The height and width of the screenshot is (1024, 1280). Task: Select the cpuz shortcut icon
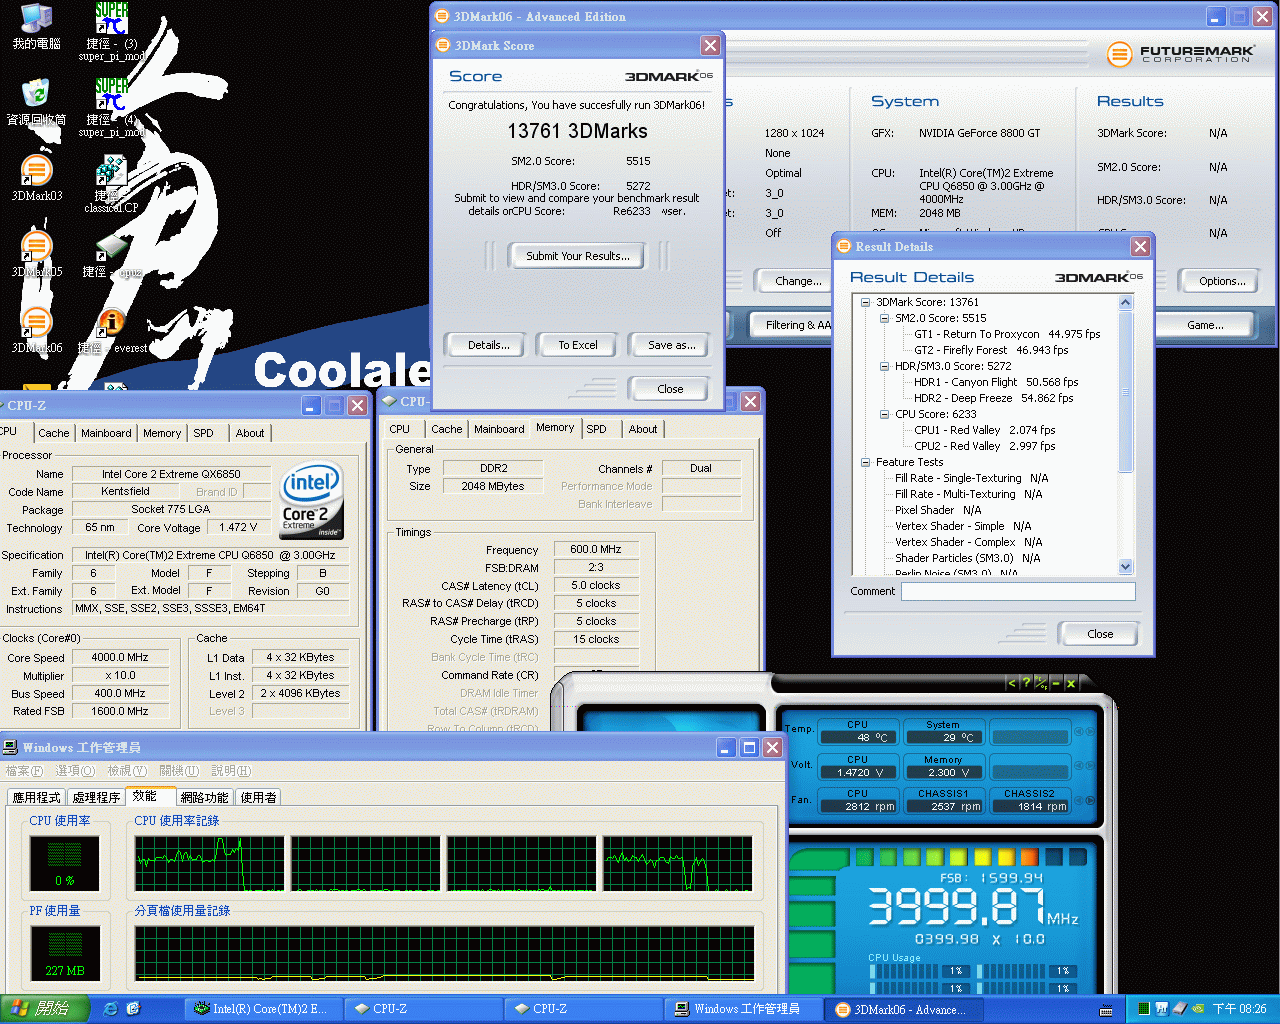pyautogui.click(x=112, y=257)
